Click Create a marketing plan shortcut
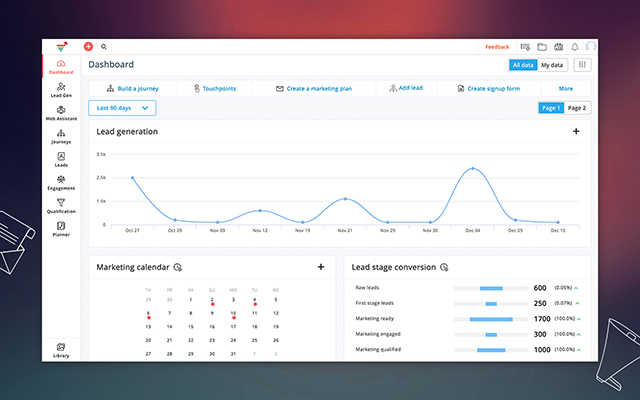640x400 pixels. (314, 89)
